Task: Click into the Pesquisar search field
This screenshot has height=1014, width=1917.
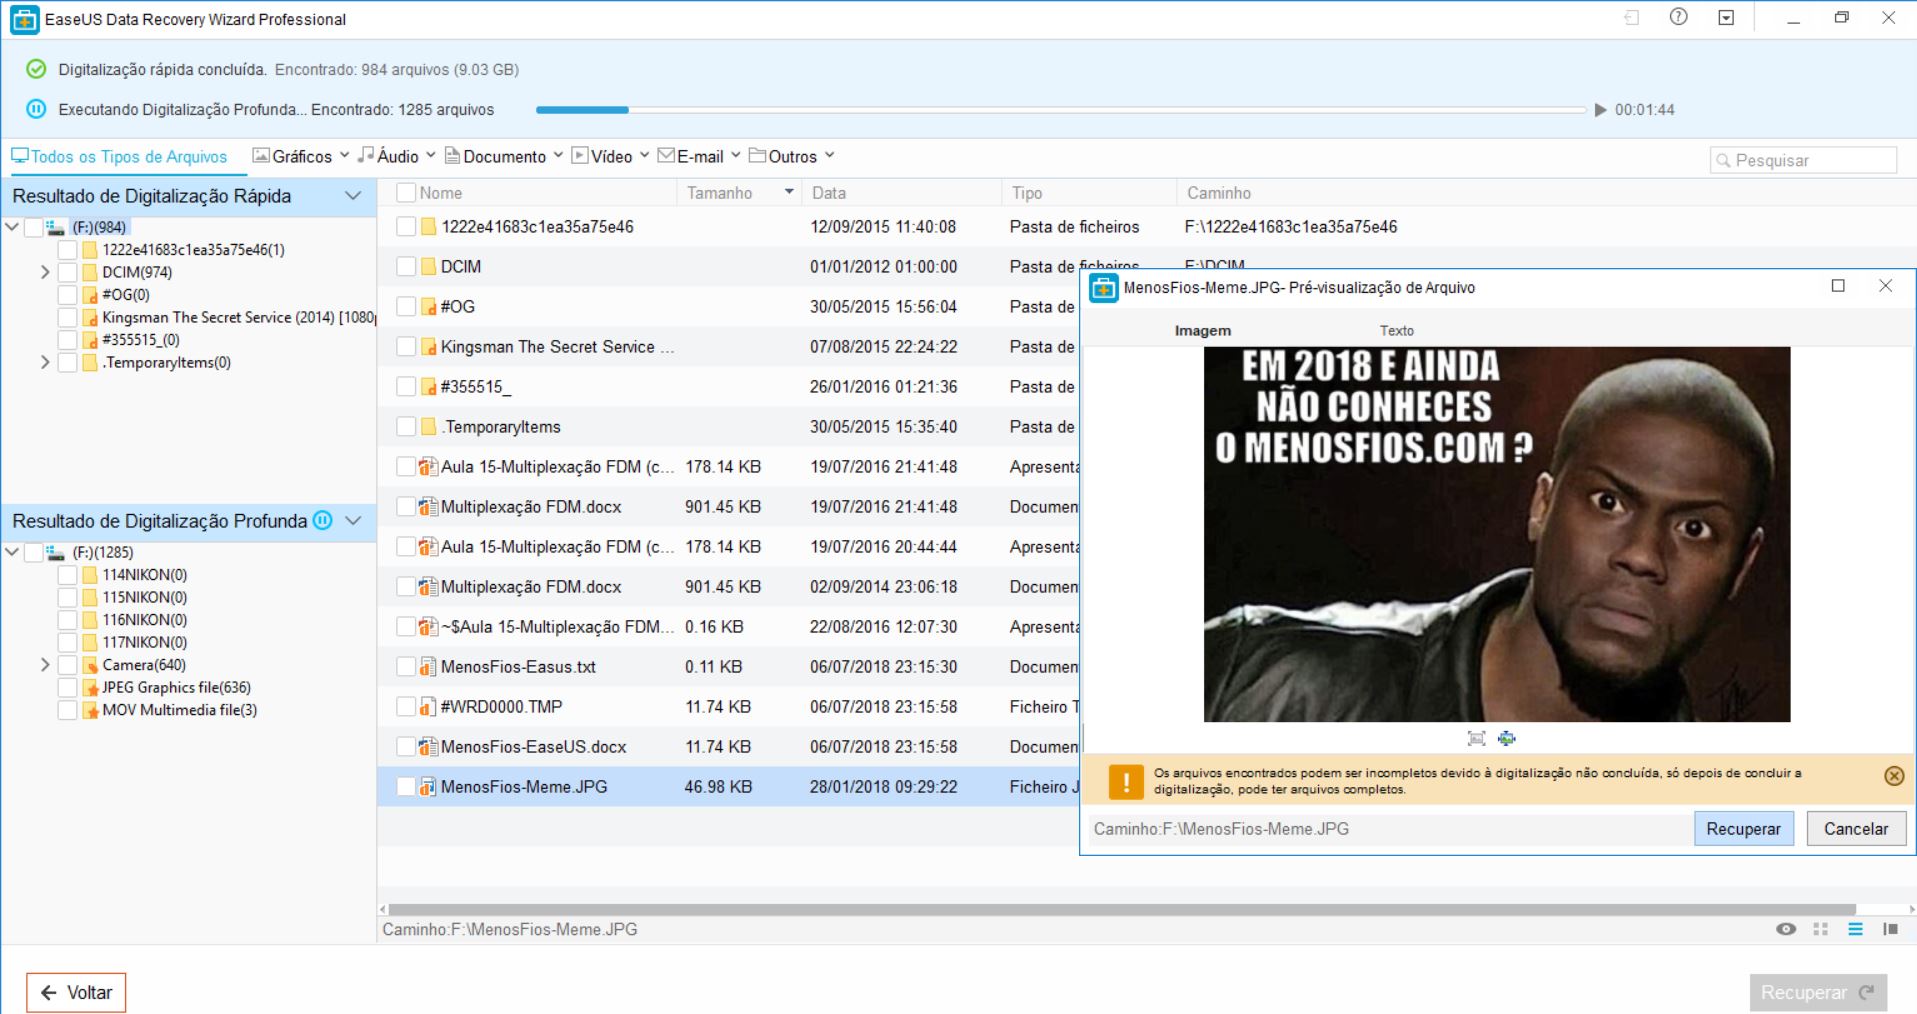Action: 1803,160
